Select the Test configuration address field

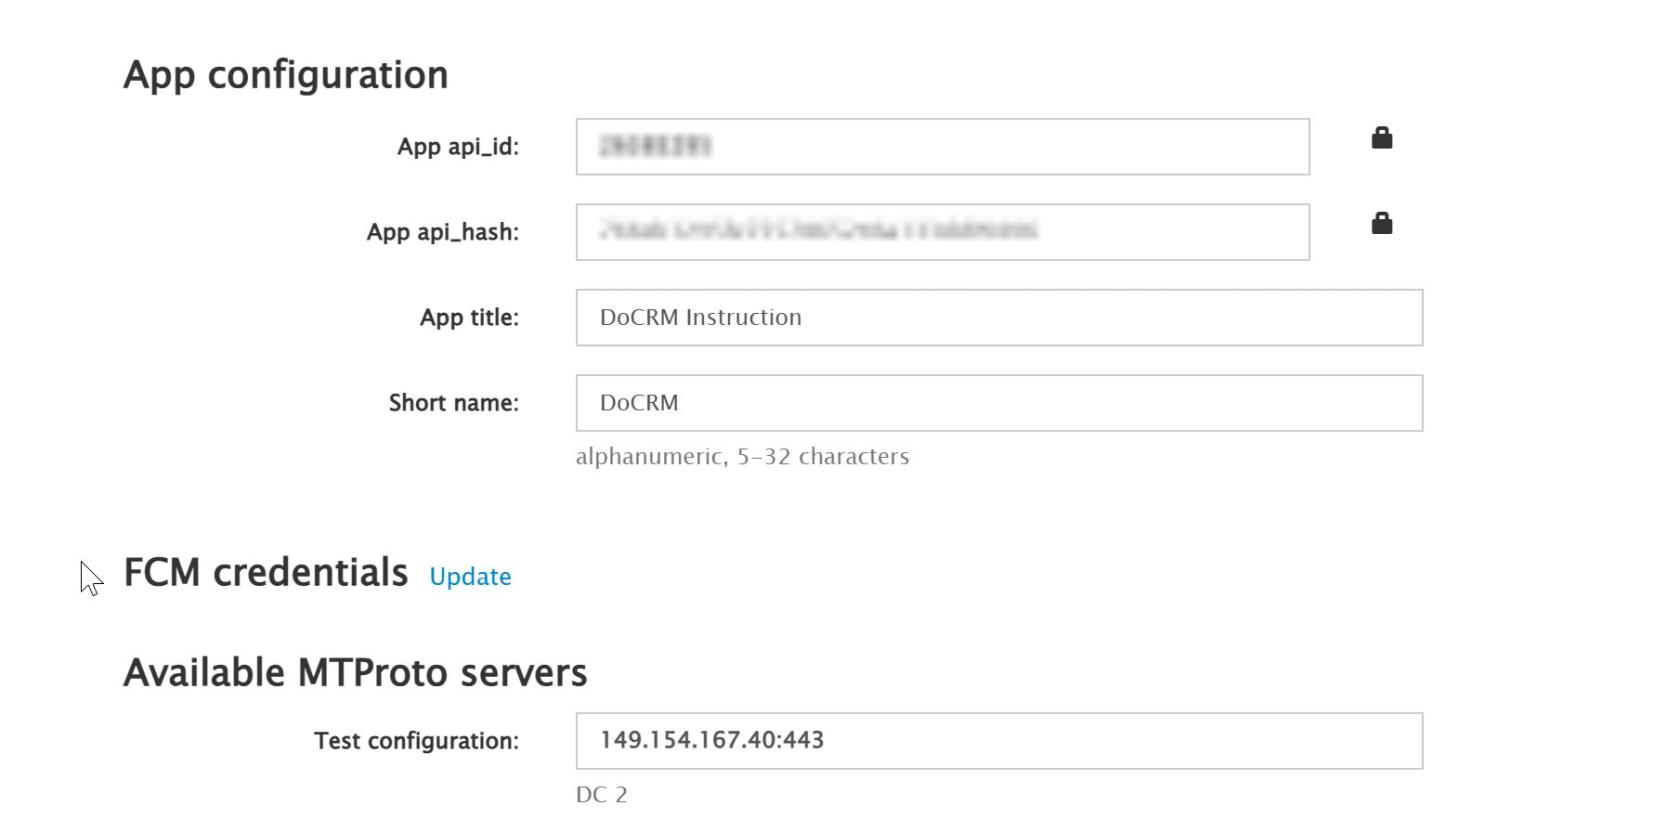click(x=998, y=741)
